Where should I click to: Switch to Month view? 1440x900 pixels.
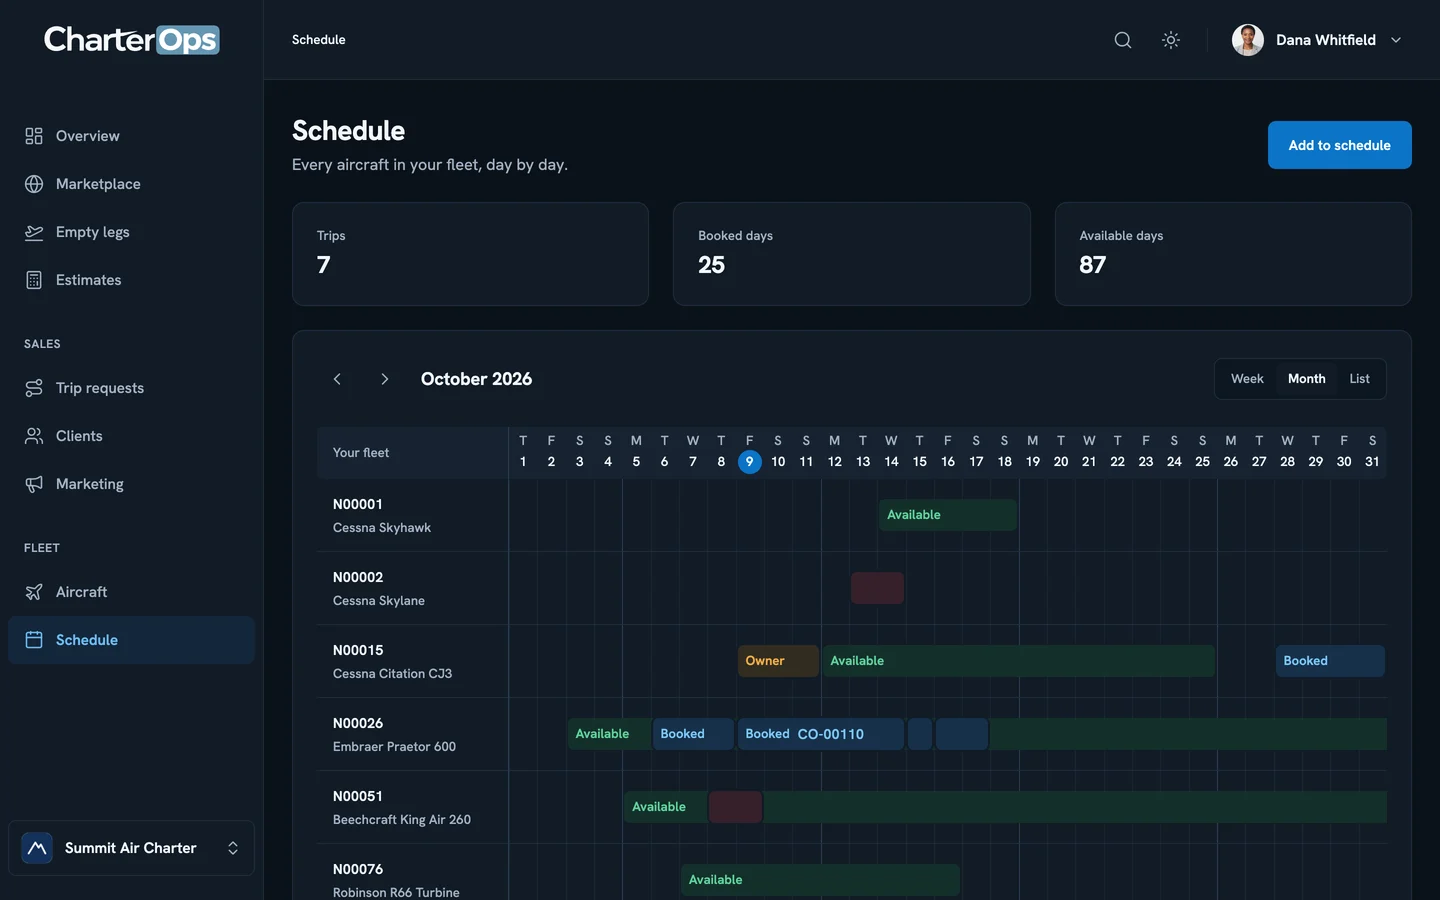pos(1306,379)
